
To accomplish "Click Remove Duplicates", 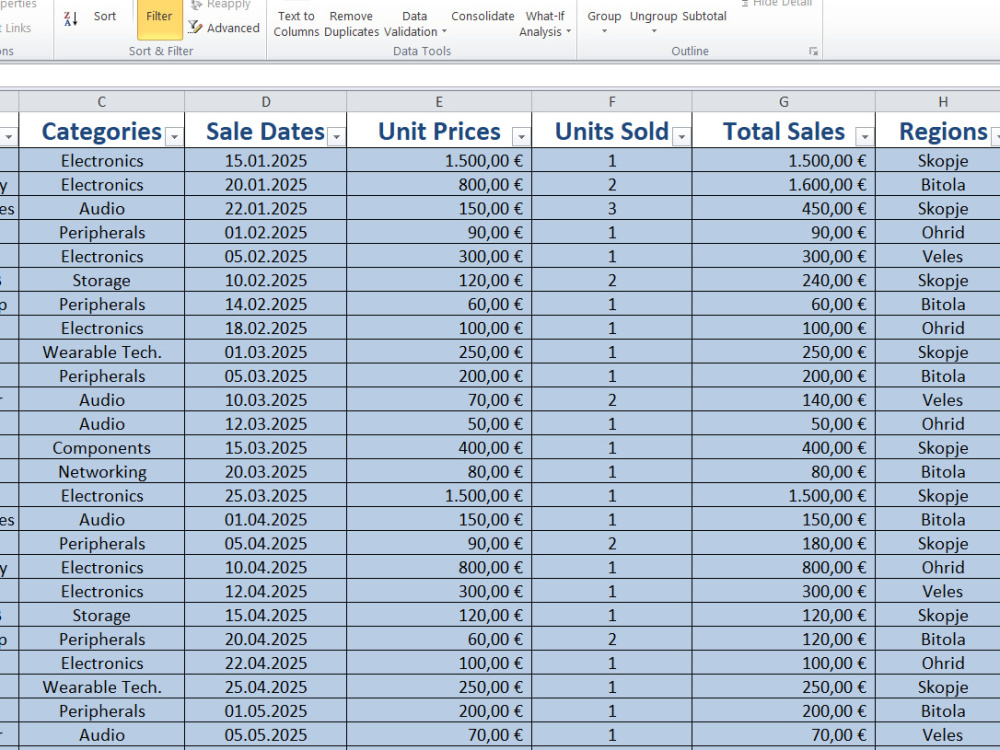I will coord(351,24).
